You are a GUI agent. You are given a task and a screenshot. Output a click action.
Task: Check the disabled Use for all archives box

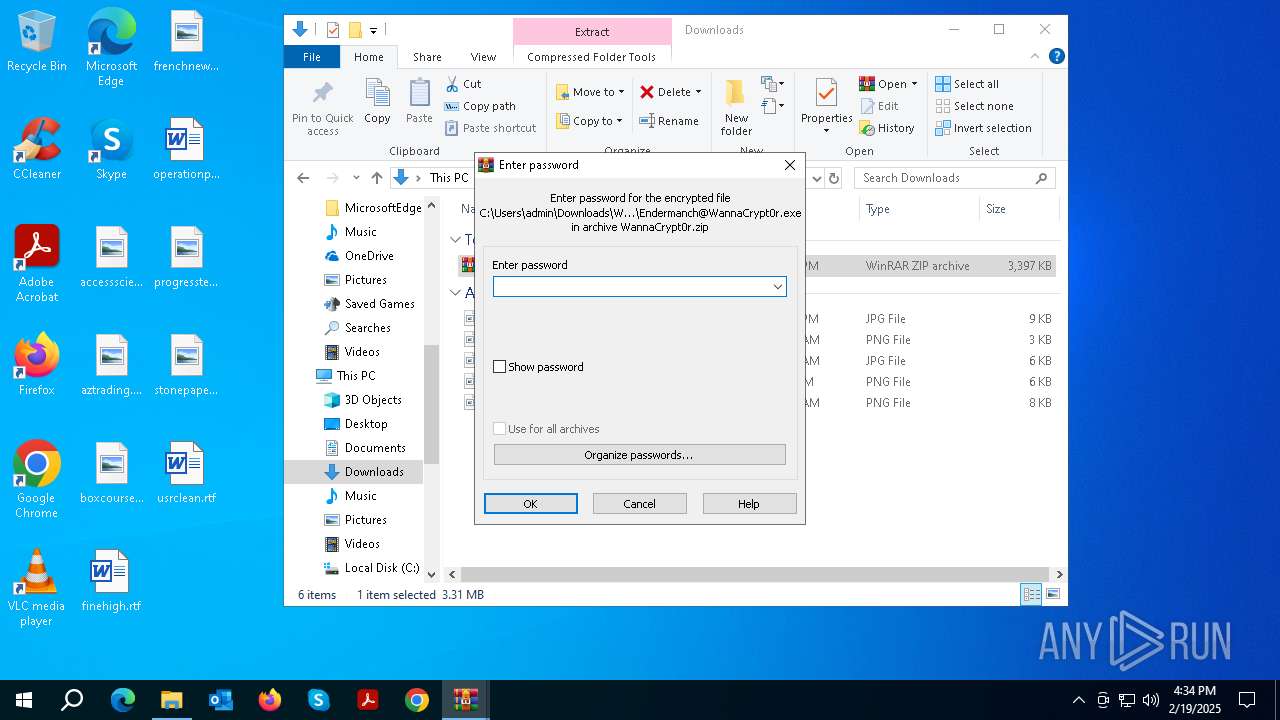pyautogui.click(x=500, y=429)
